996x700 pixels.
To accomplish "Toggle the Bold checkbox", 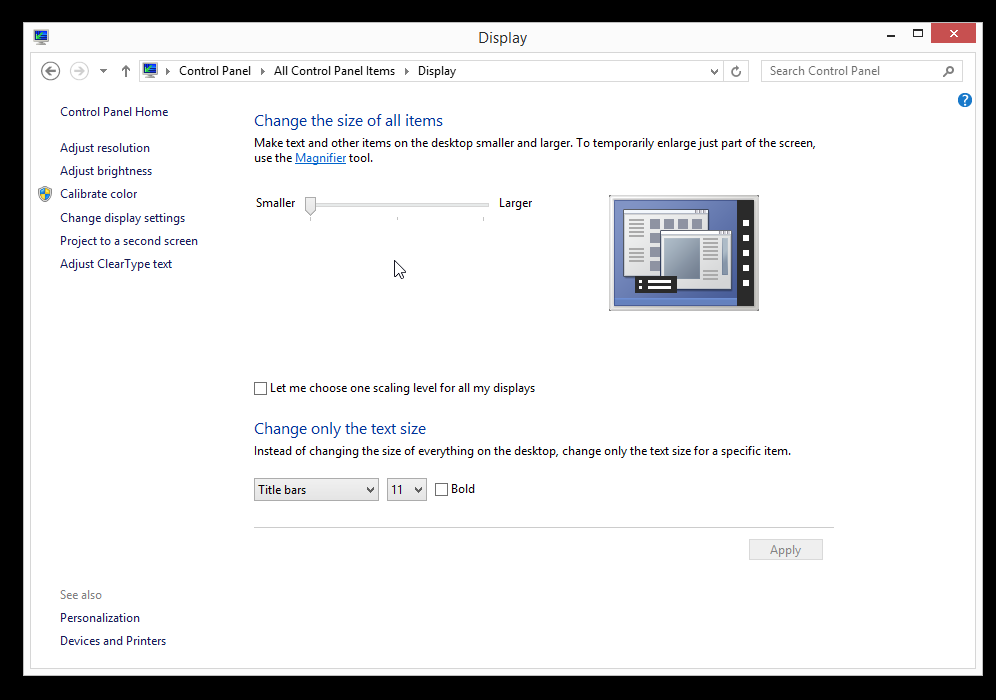I will coord(441,489).
